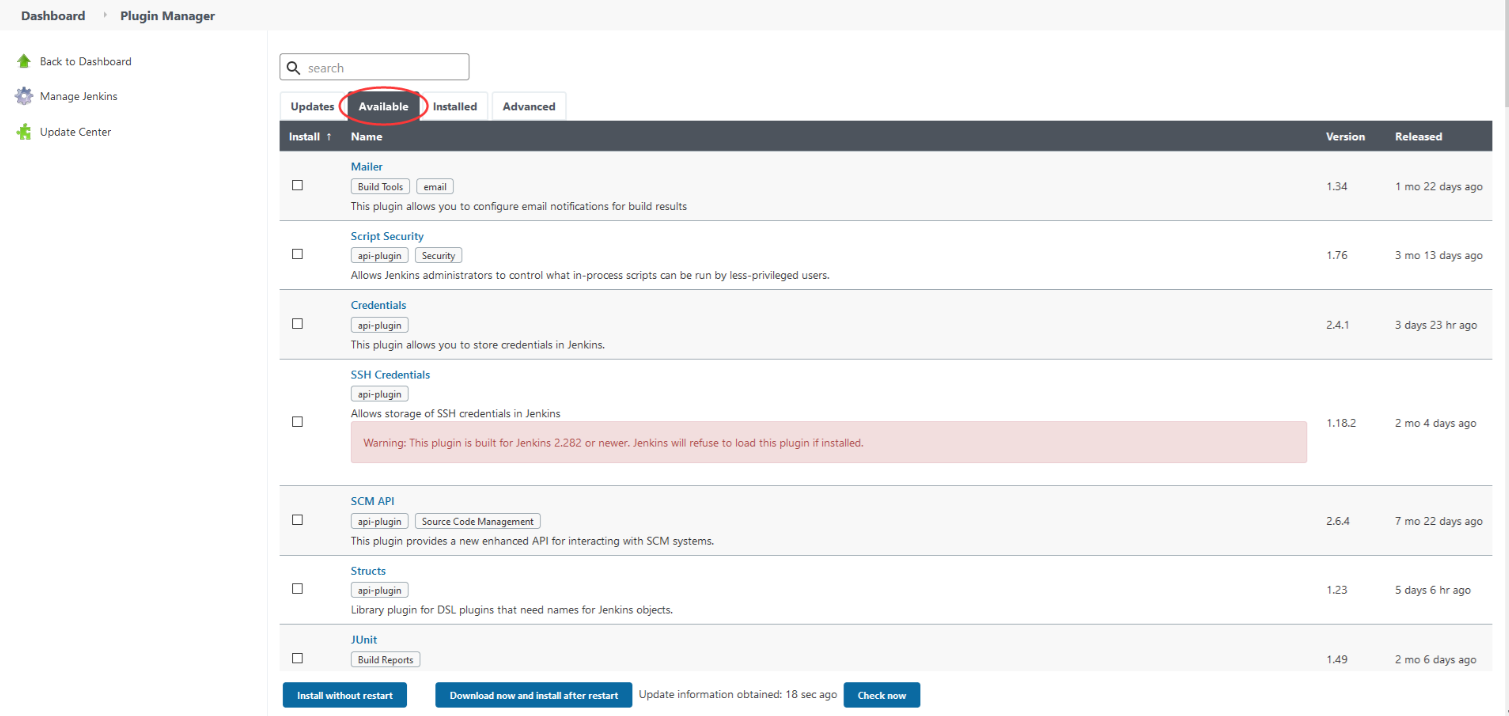Open the Script Security plugin link
The width and height of the screenshot is (1509, 716).
coord(387,236)
